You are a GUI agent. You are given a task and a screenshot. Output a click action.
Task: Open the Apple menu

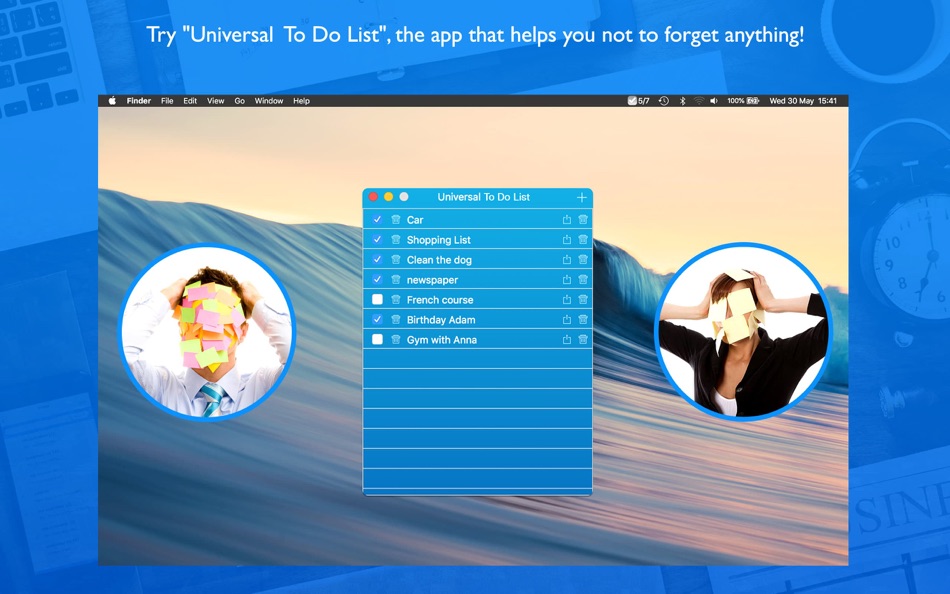pyautogui.click(x=112, y=101)
